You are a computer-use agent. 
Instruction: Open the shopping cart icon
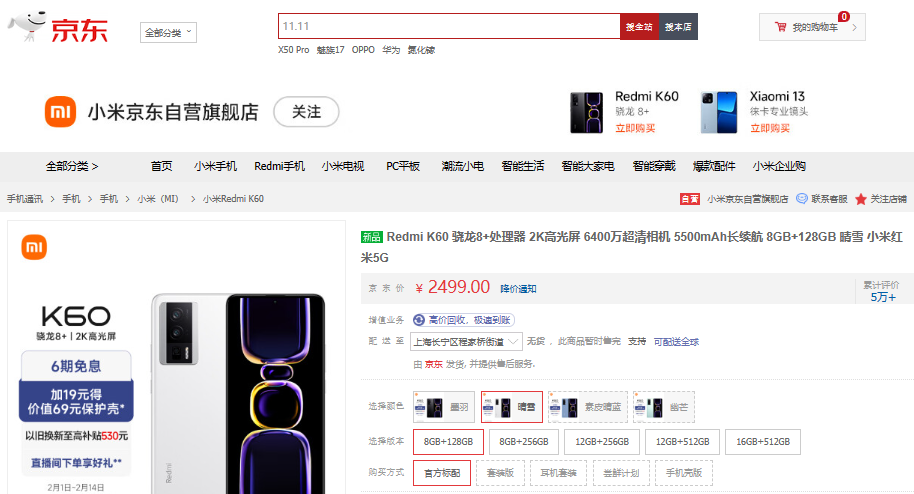pyautogui.click(x=781, y=27)
